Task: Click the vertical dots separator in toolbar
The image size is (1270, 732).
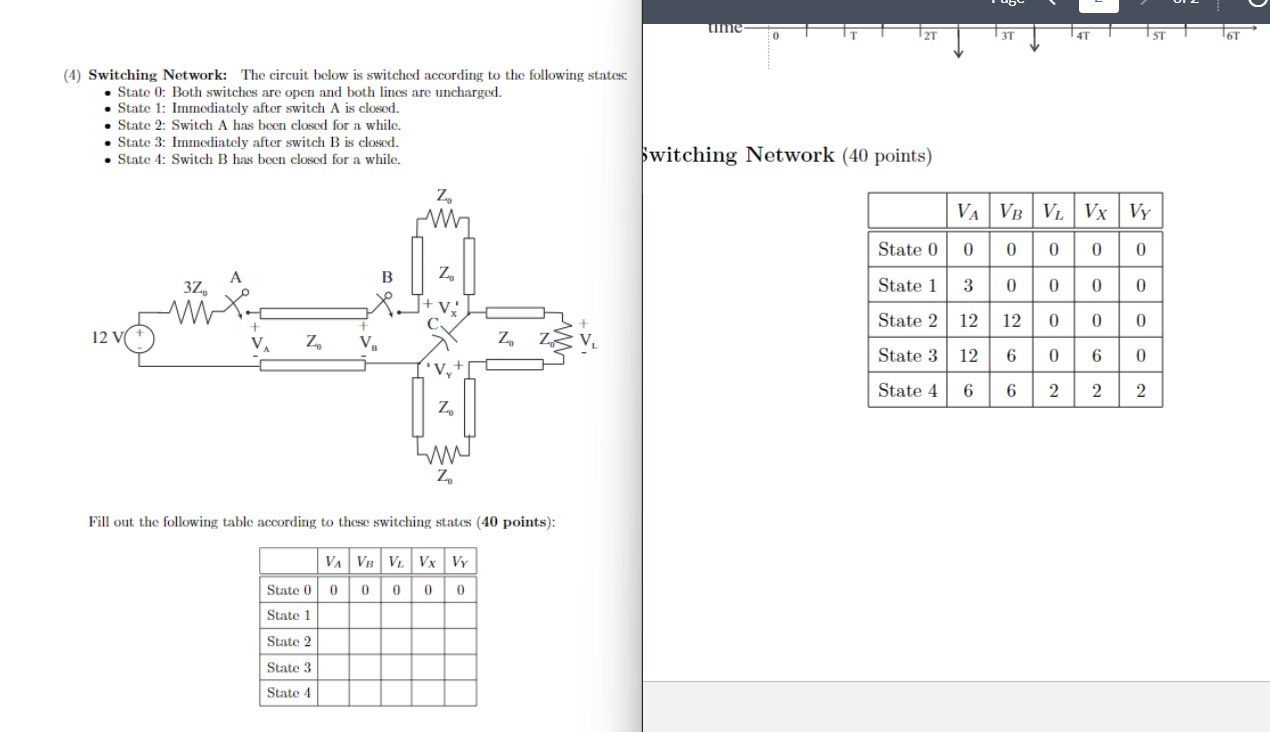Action: coord(1216,5)
